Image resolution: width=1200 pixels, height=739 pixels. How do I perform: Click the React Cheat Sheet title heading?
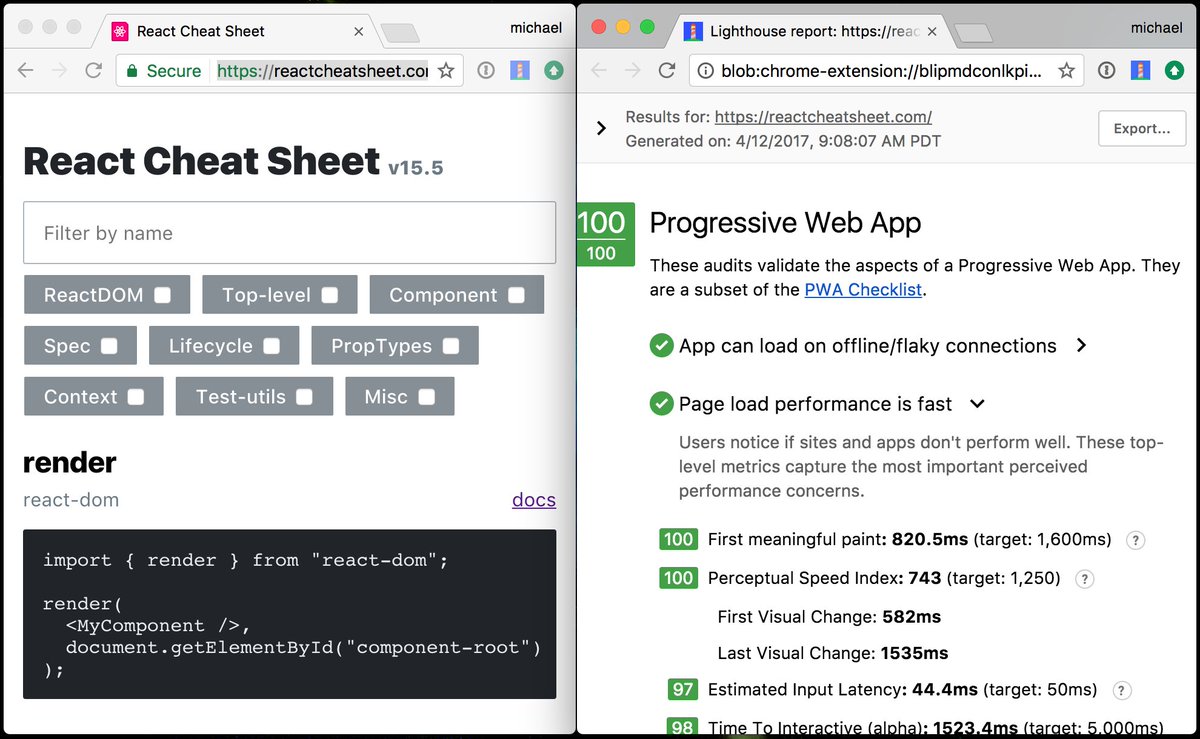(201, 161)
